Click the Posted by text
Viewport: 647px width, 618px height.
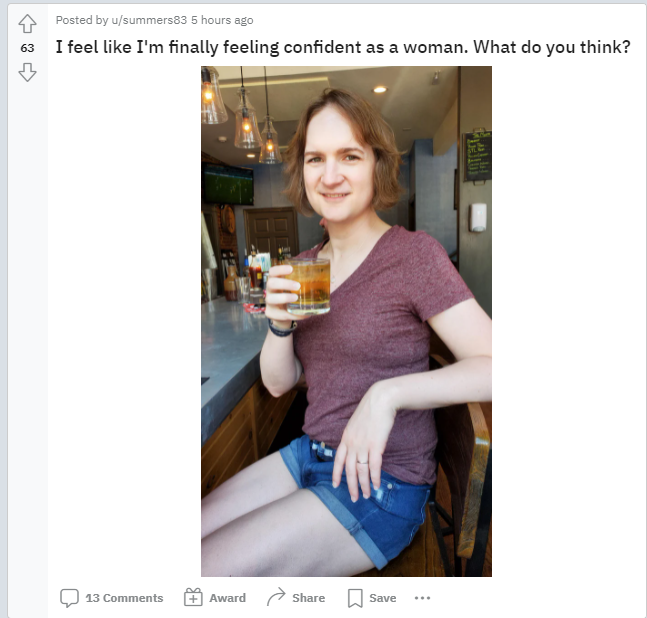(x=82, y=20)
